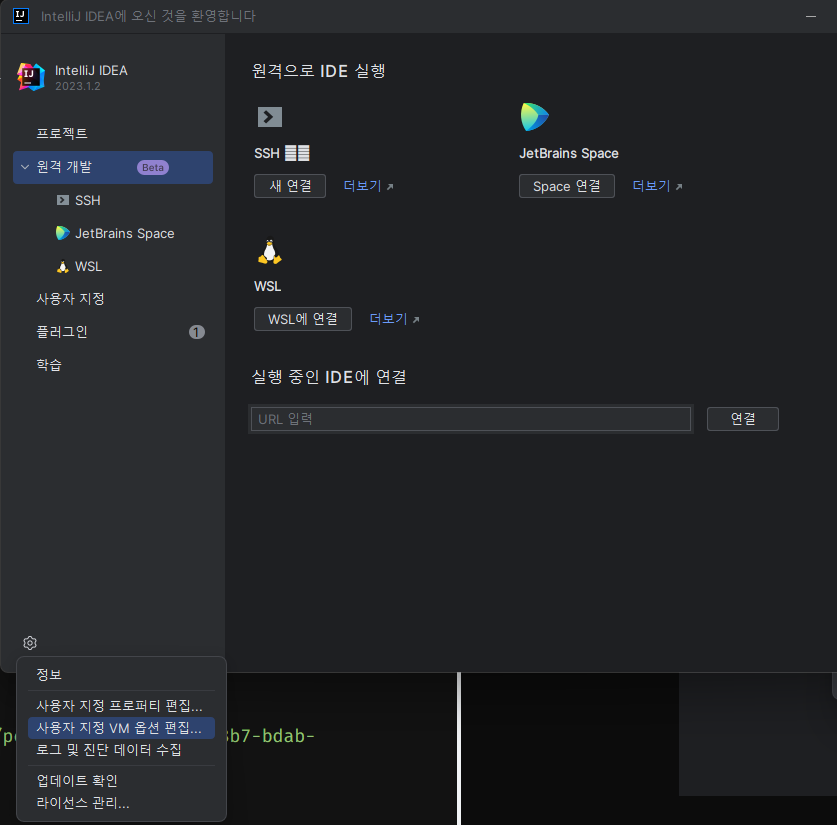Click the 연결 button next to URL field
This screenshot has height=825, width=837.
click(x=743, y=419)
